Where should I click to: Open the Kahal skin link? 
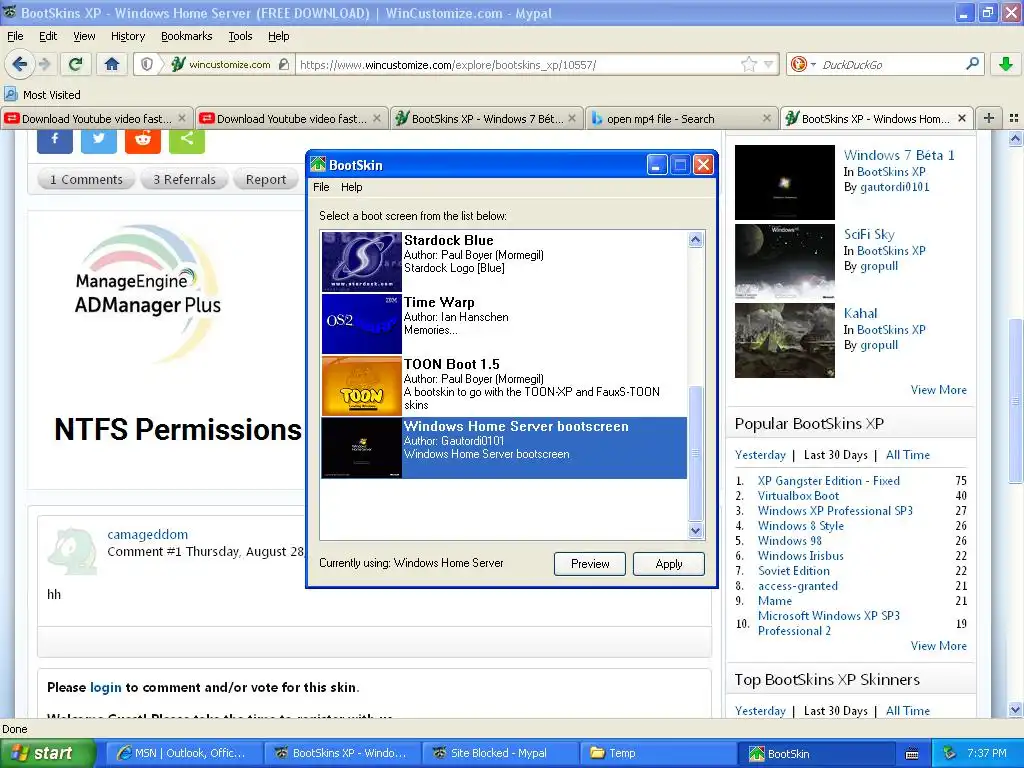860,313
